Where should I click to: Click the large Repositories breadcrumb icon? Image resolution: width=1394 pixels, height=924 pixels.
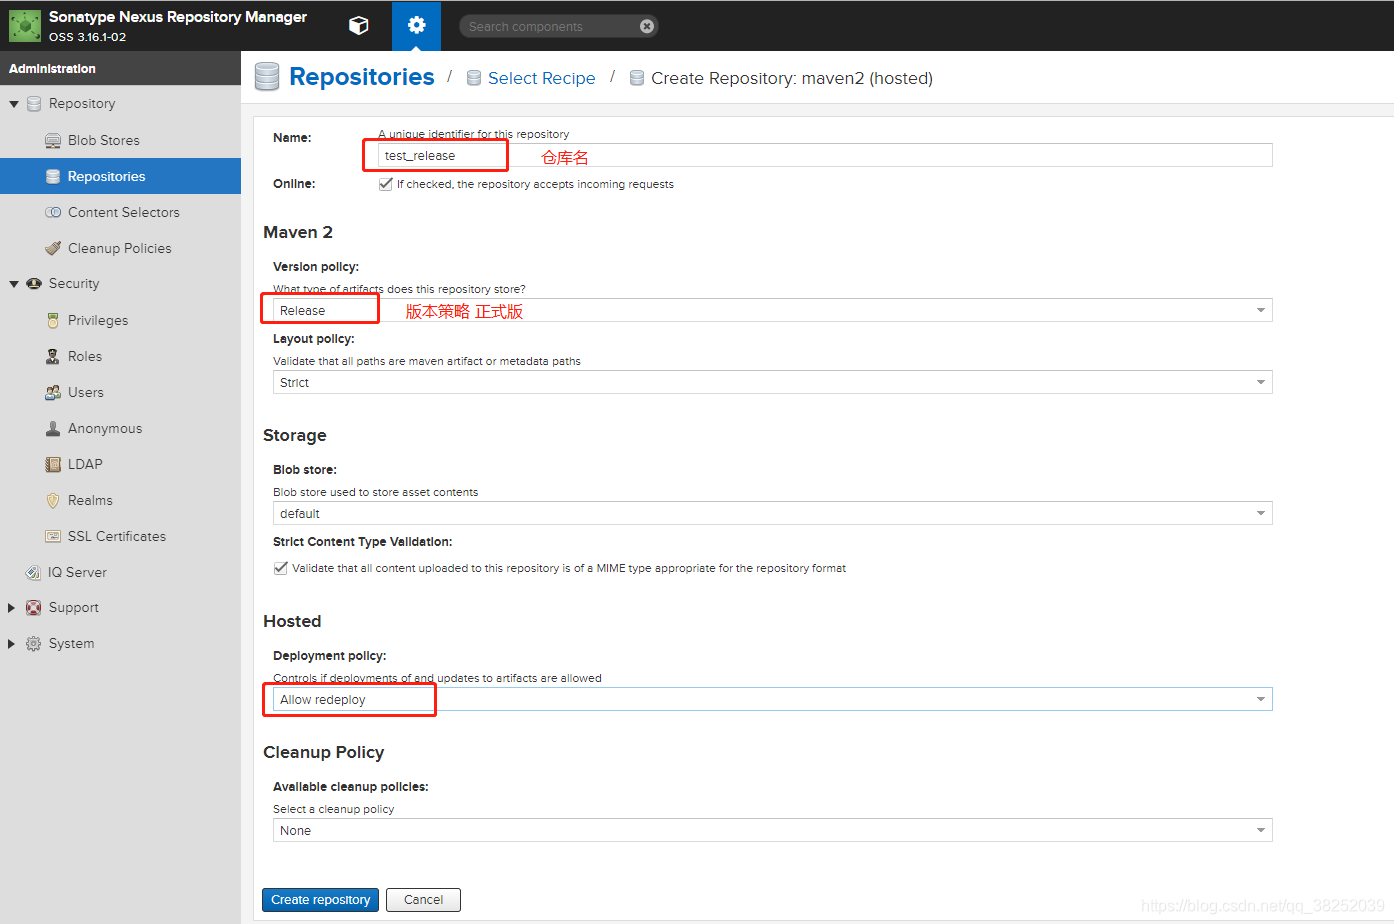[x=267, y=77]
